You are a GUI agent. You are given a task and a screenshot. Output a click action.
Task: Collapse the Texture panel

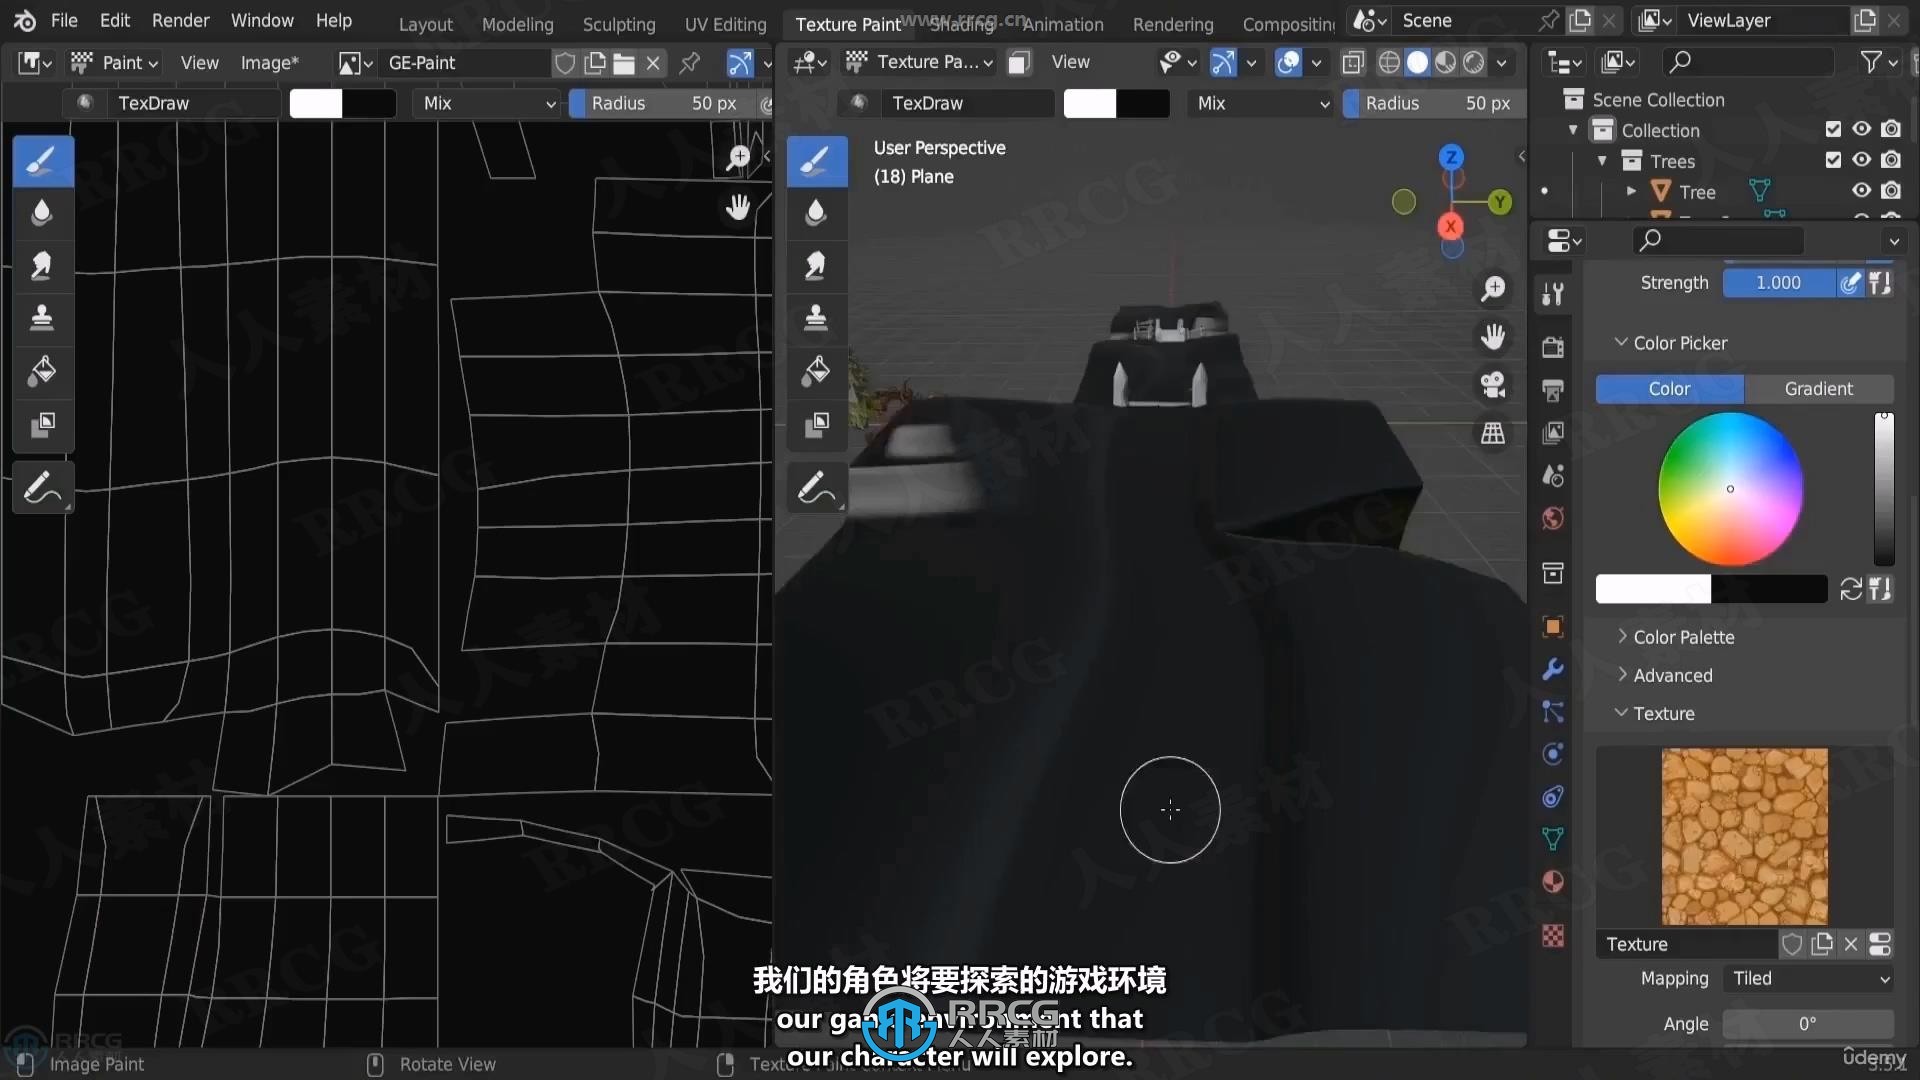pos(1621,713)
